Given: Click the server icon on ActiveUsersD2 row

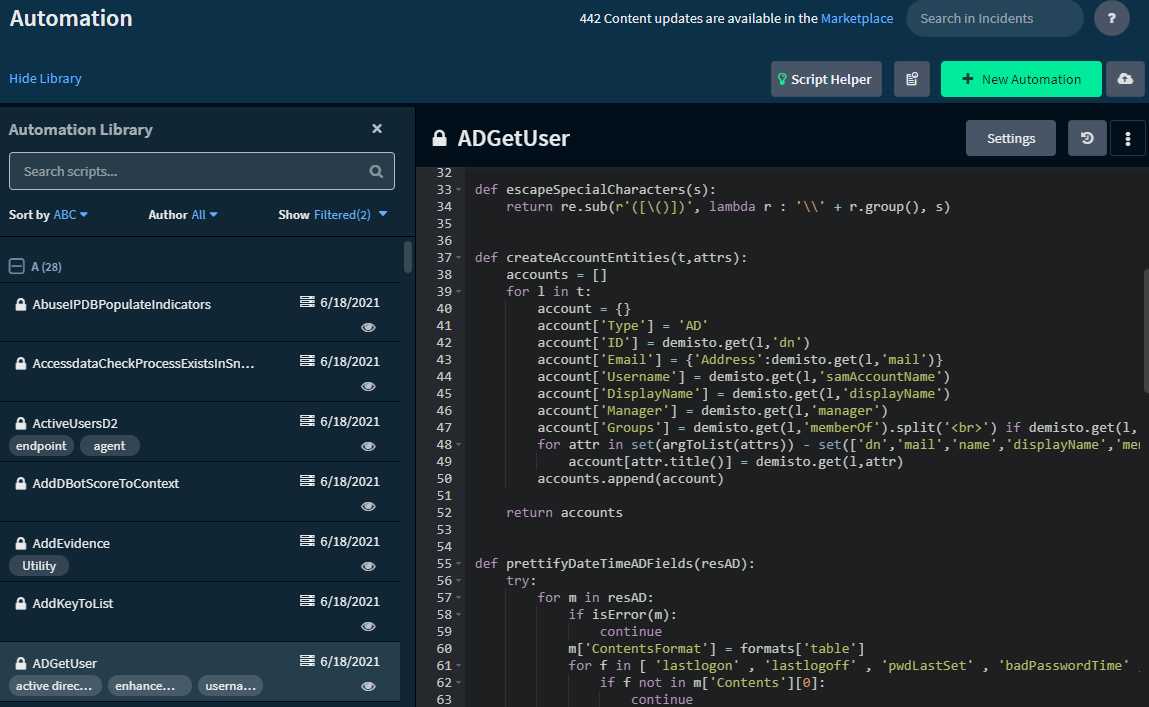Looking at the screenshot, I should click(307, 421).
